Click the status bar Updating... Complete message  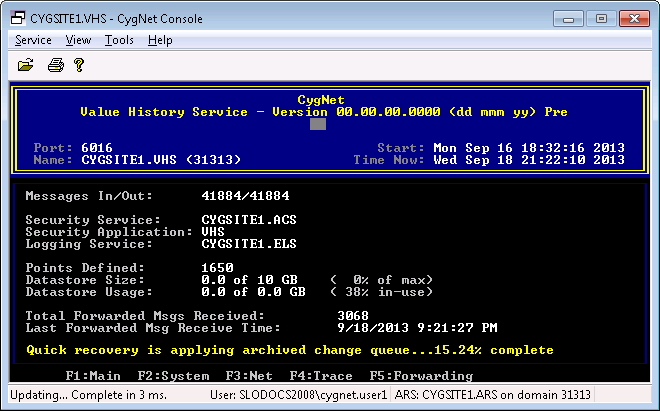(x=89, y=395)
